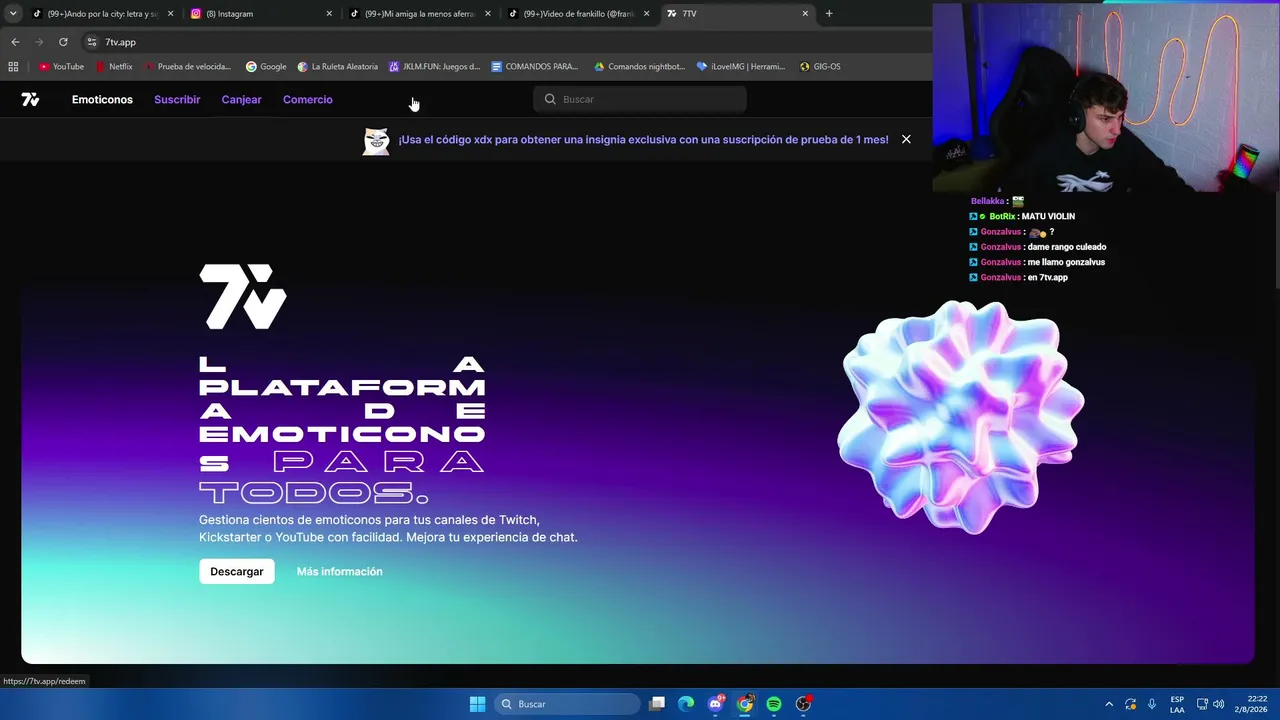Open the Google bookmark
This screenshot has height=720, width=1280.
pyautogui.click(x=266, y=67)
